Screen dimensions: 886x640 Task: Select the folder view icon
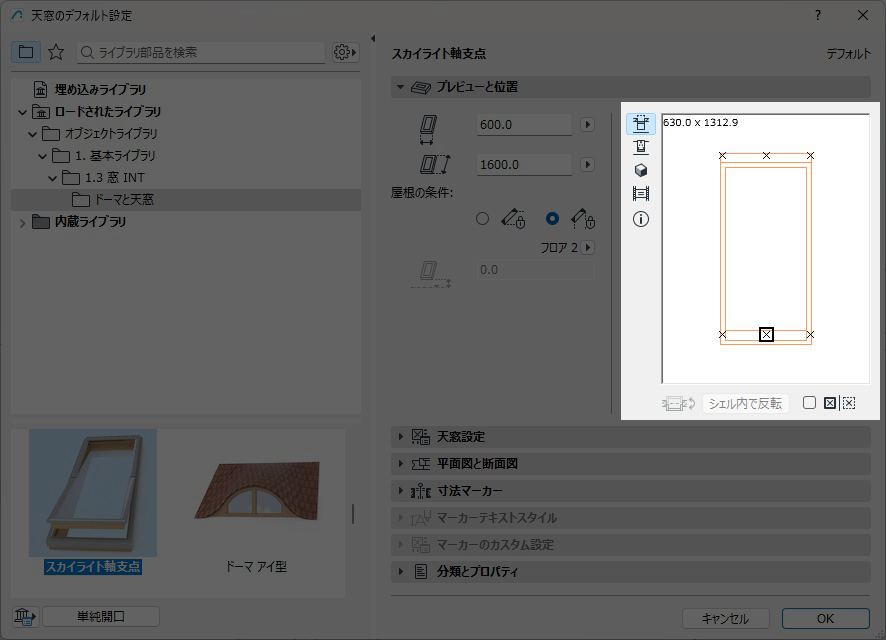click(x=26, y=52)
